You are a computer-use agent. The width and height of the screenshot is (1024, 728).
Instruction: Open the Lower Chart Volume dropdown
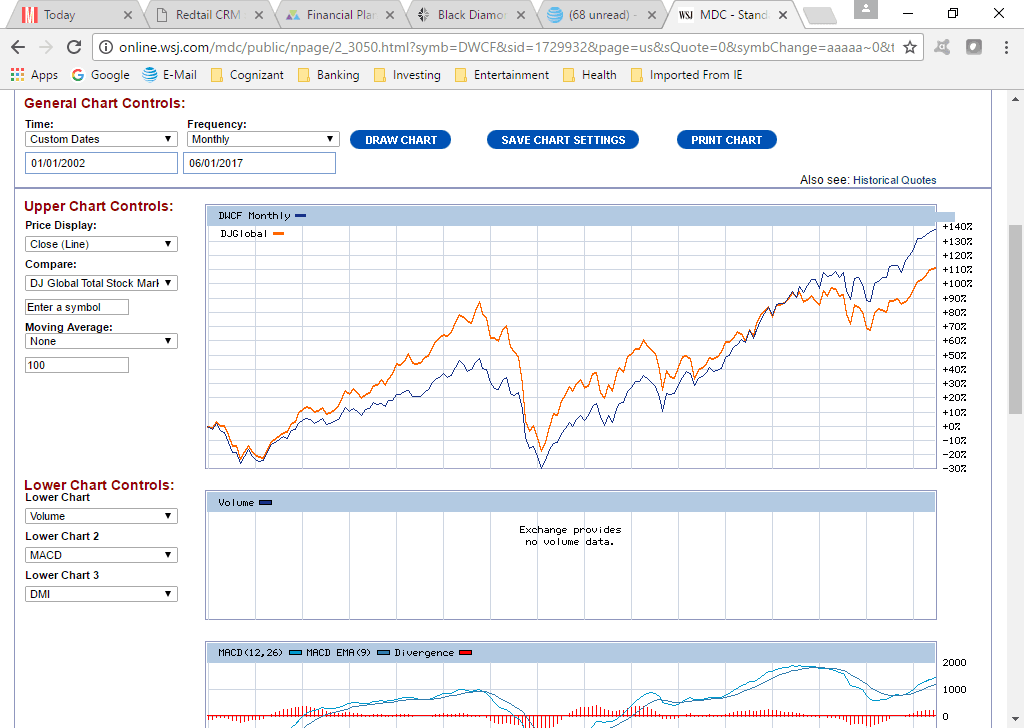pyautogui.click(x=101, y=516)
